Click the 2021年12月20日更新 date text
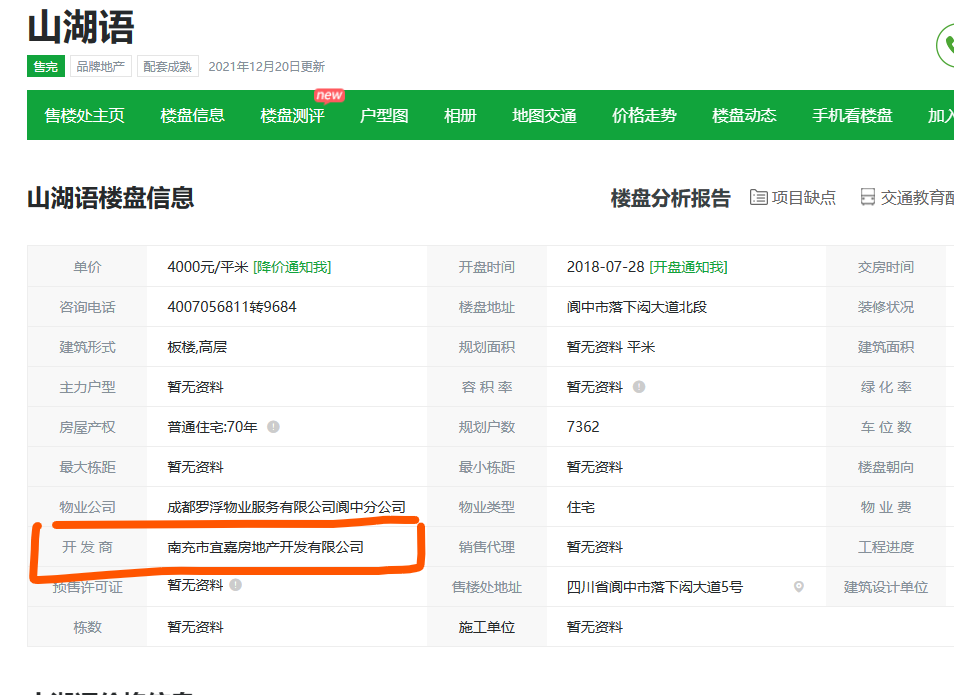Viewport: 954px width, 695px height. pyautogui.click(x=266, y=66)
